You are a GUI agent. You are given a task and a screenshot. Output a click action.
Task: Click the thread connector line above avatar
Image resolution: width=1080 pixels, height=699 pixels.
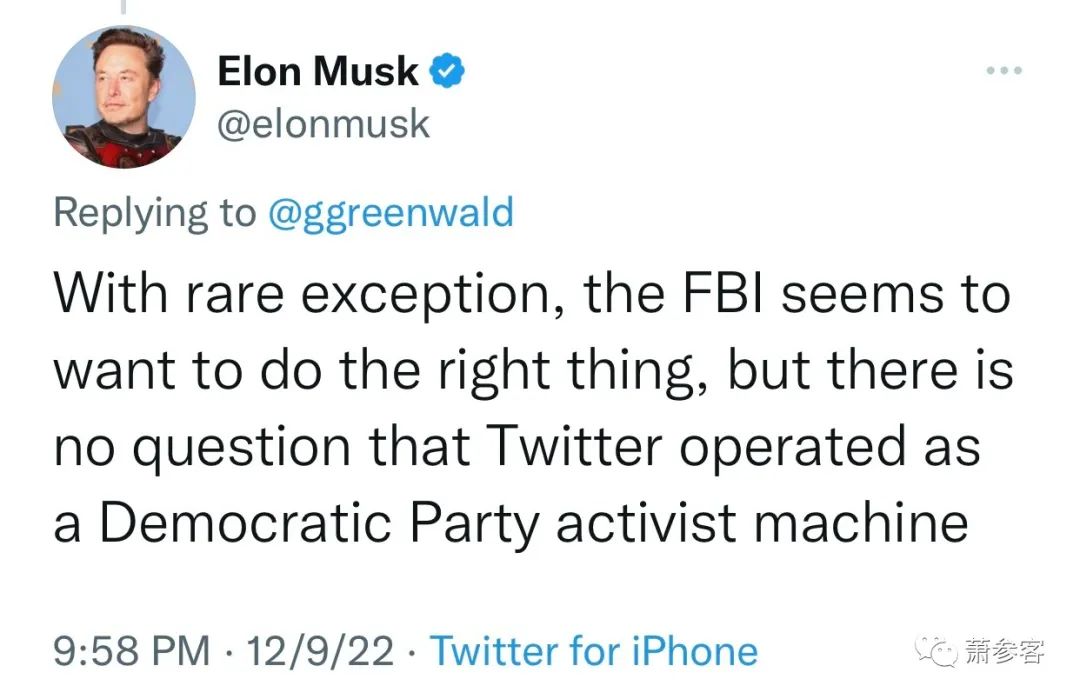(124, 7)
